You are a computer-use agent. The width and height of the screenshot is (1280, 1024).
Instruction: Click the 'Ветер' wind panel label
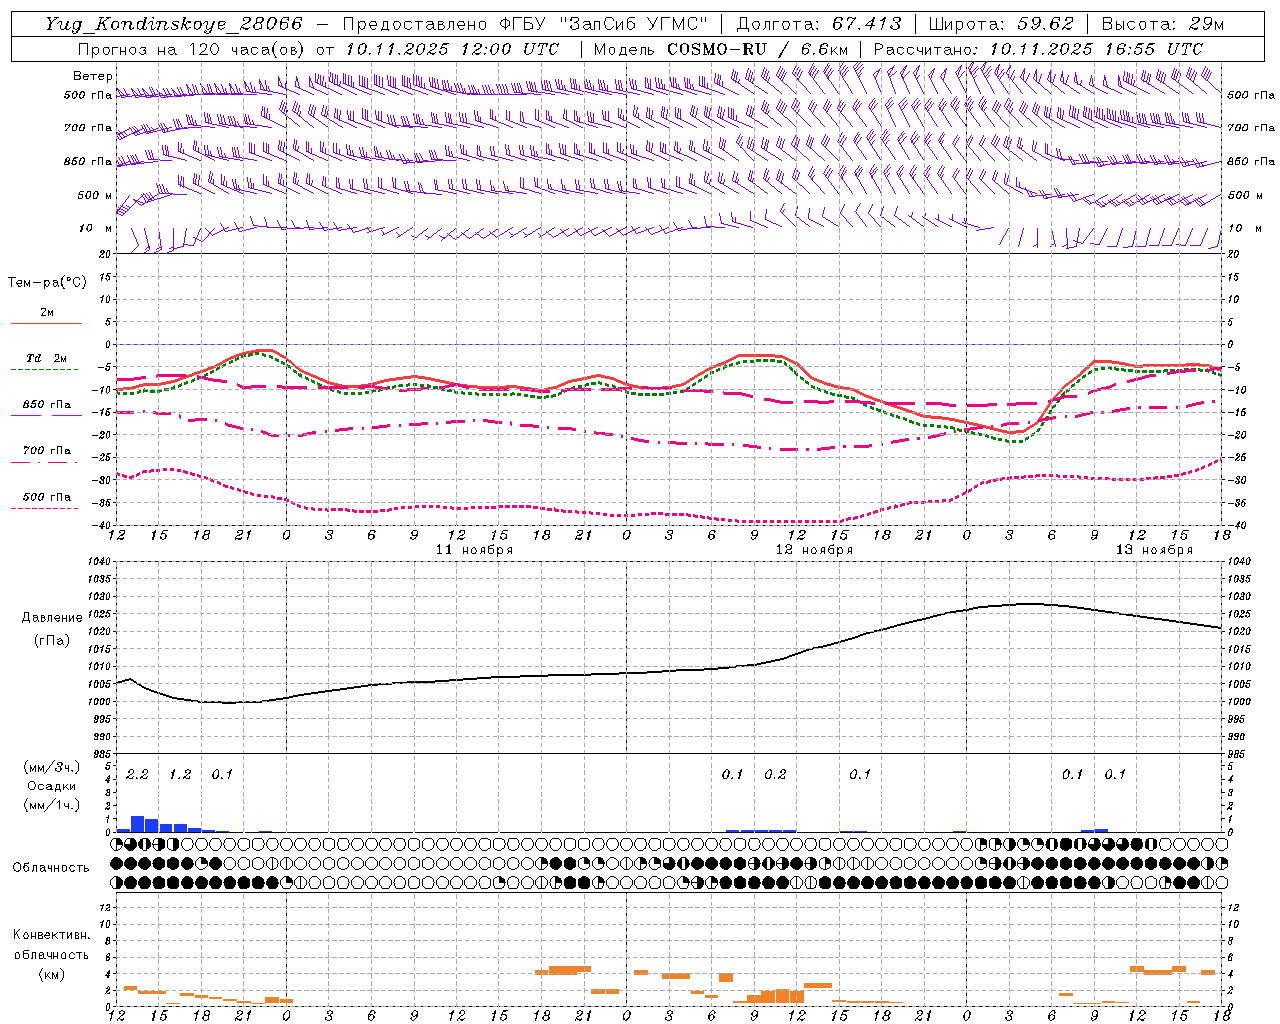(92, 76)
